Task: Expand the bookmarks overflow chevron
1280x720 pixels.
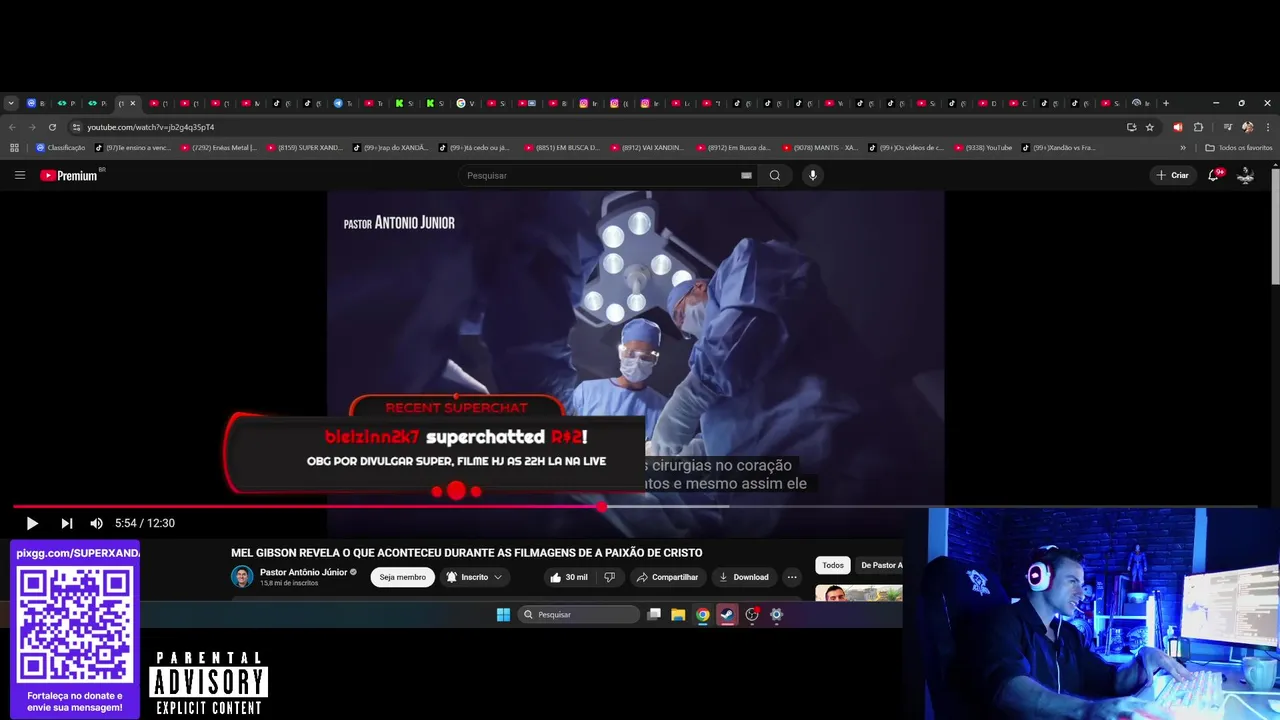Action: pos(1183,148)
